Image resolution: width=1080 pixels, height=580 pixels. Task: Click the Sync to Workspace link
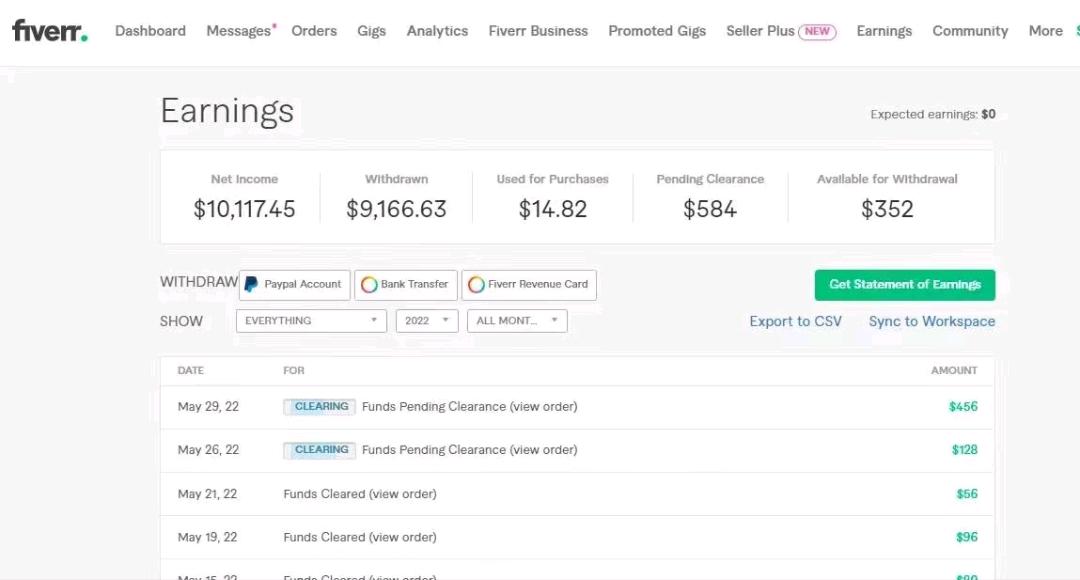pos(931,321)
